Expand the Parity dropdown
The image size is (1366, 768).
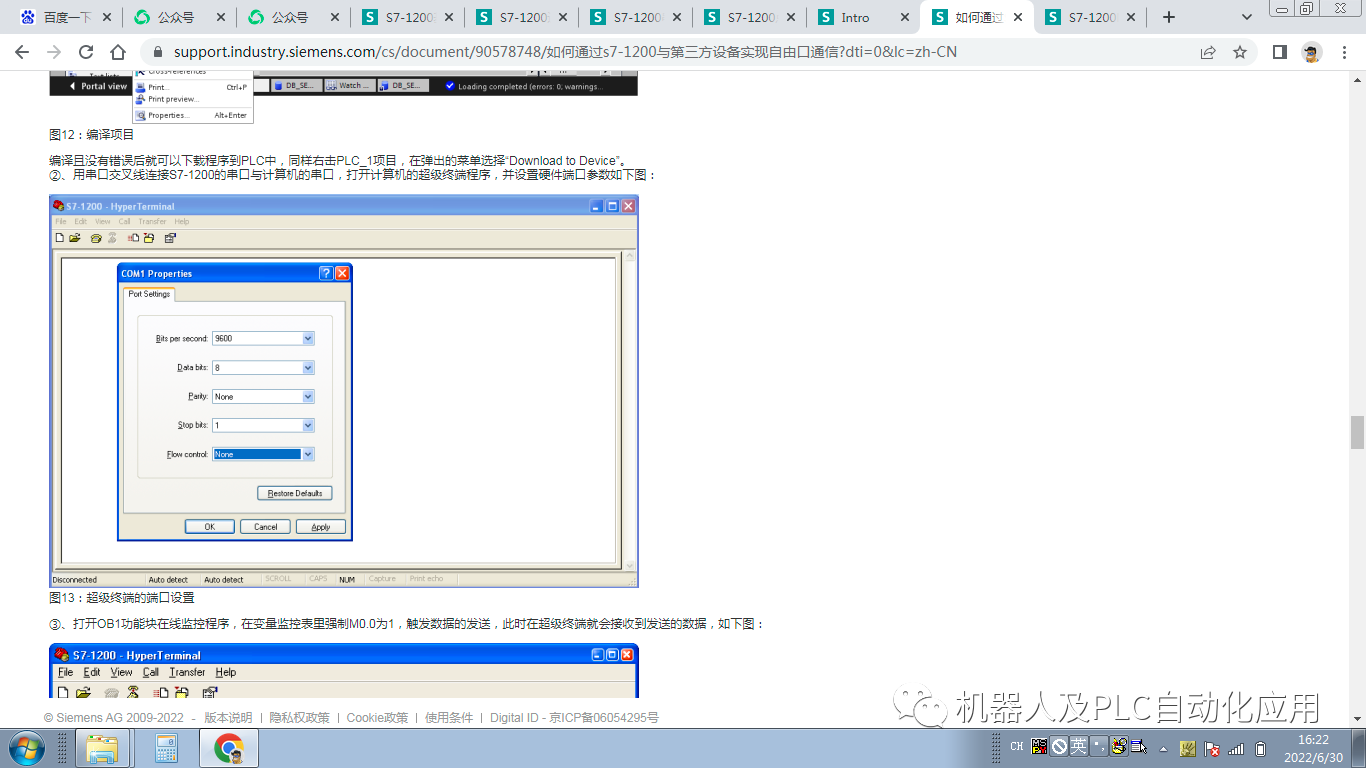[308, 397]
